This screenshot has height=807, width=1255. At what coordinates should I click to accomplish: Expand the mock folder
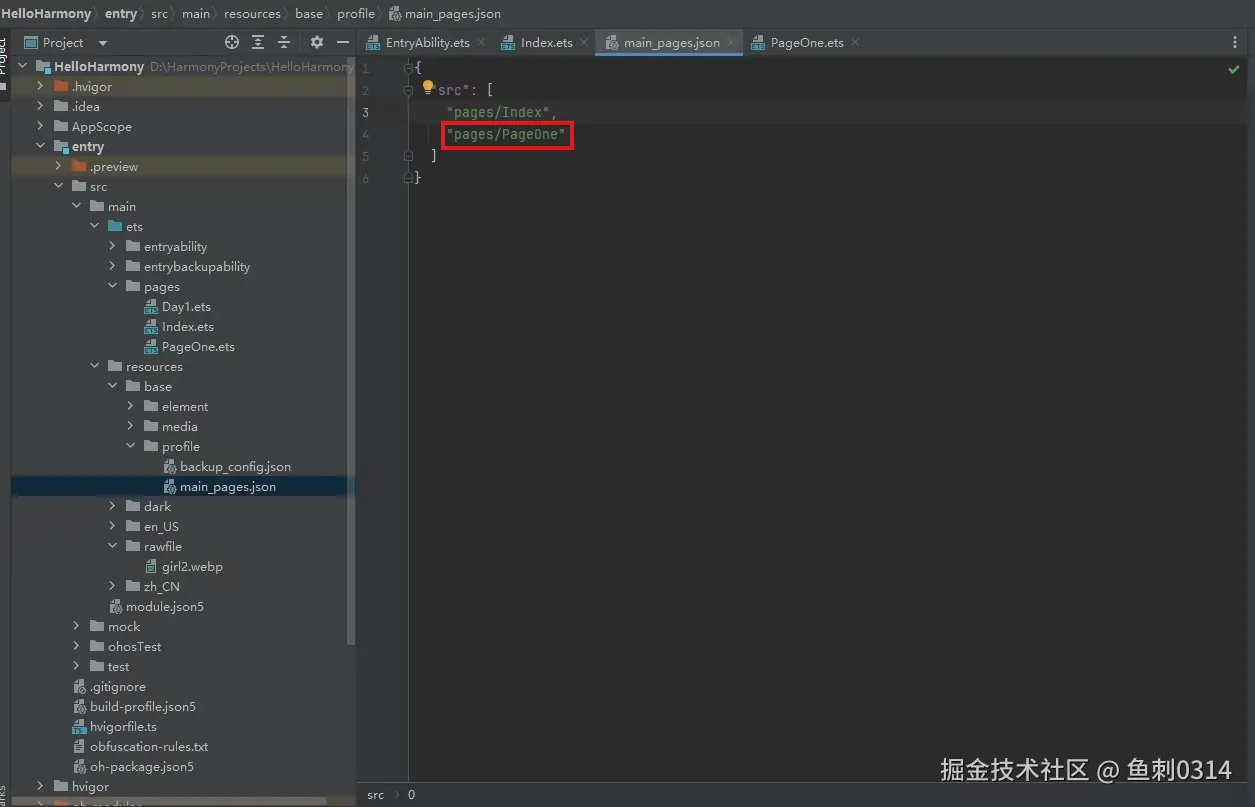coord(76,627)
